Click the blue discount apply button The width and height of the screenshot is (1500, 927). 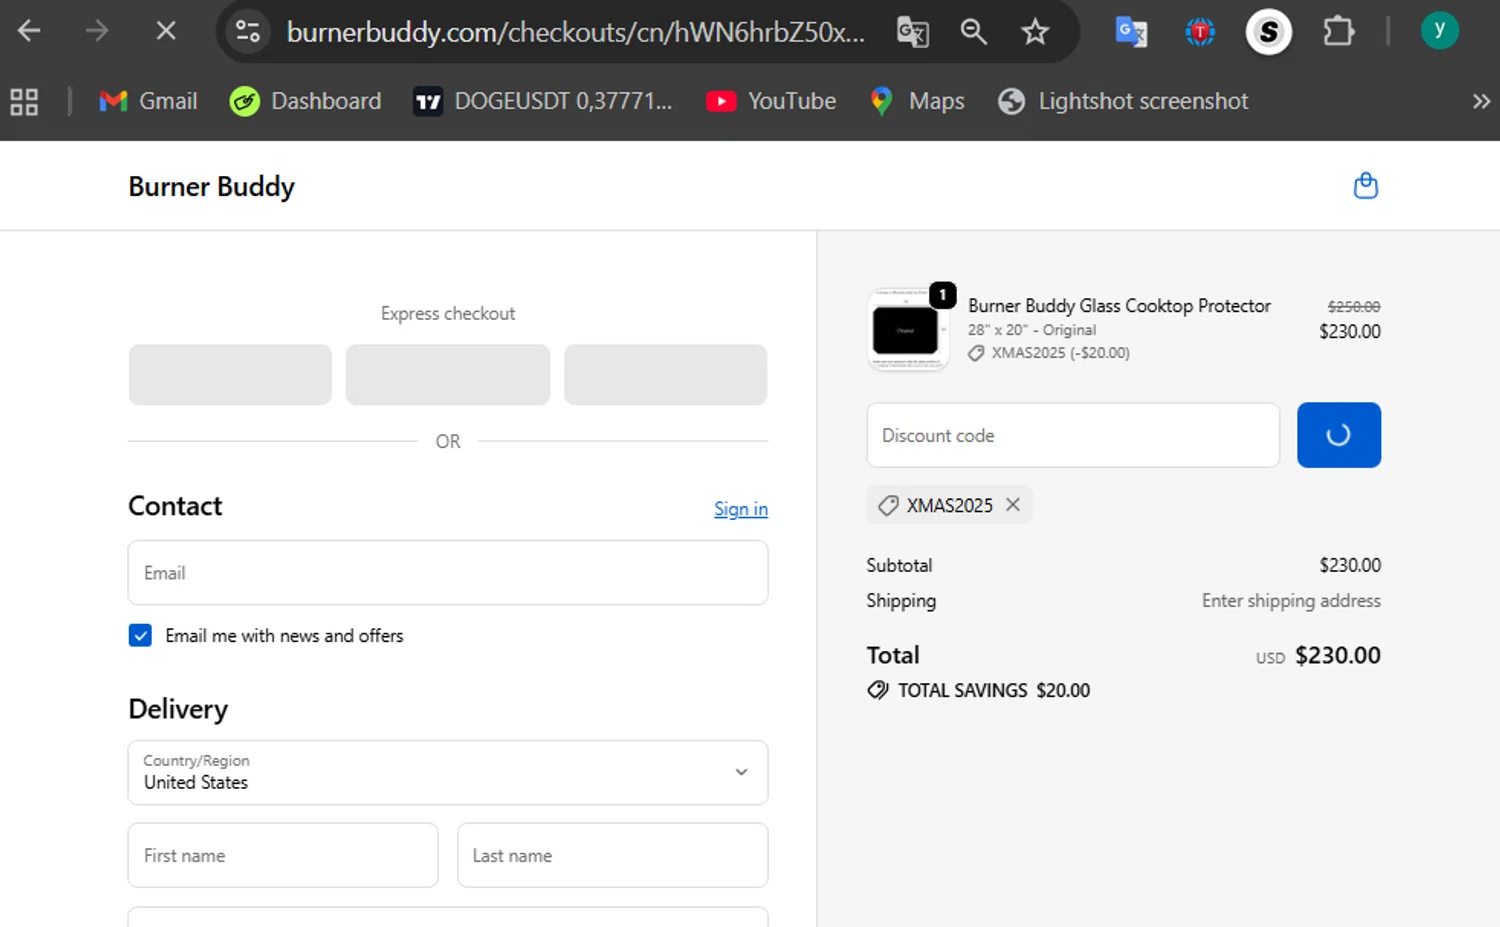coord(1339,435)
